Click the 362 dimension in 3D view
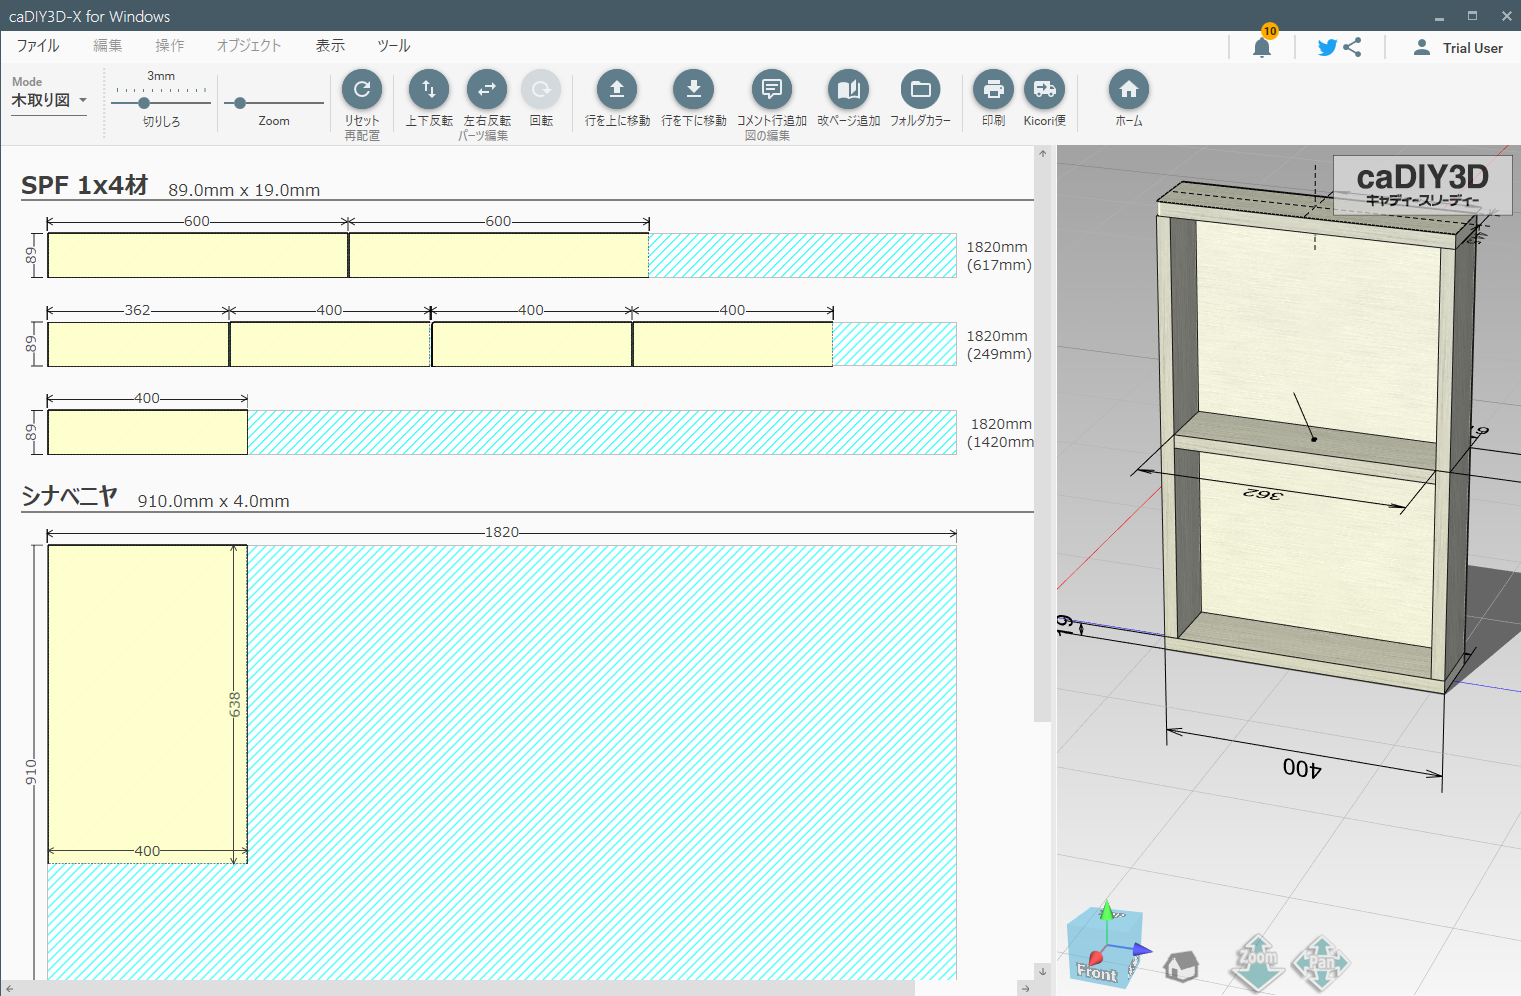Screen dimensions: 1521x996 pos(1263,493)
